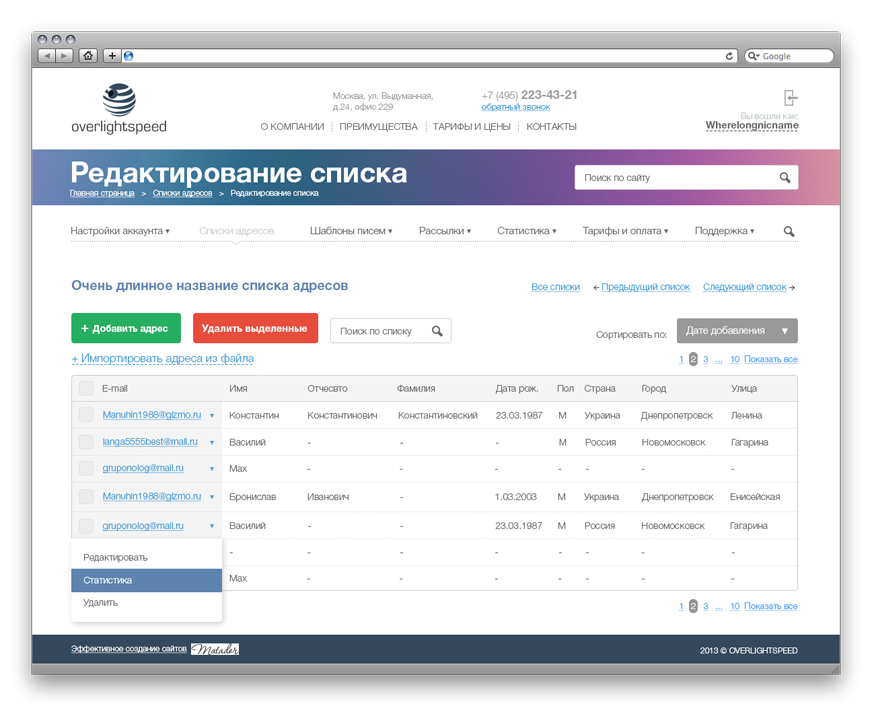The height and width of the screenshot is (706, 872).
Task: Open the browser home page icon
Action: 88,56
